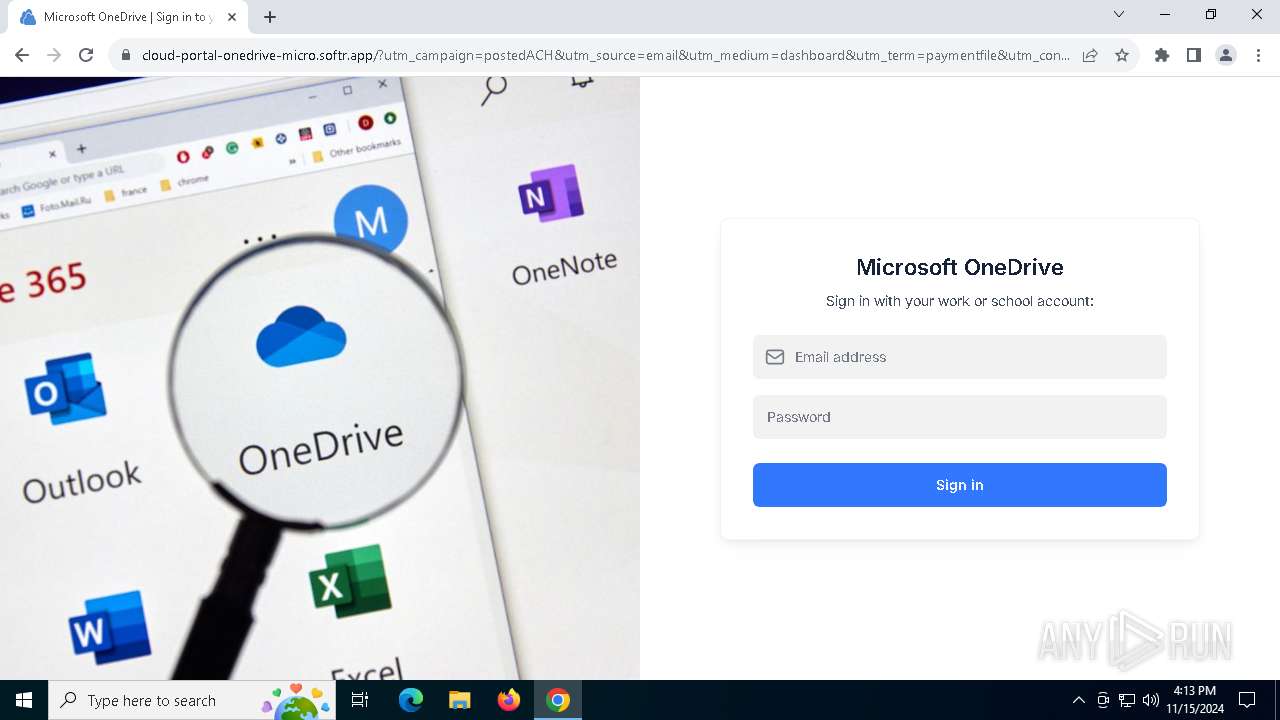Expand the tab search chevron
This screenshot has width=1280, height=720.
pos(1119,14)
